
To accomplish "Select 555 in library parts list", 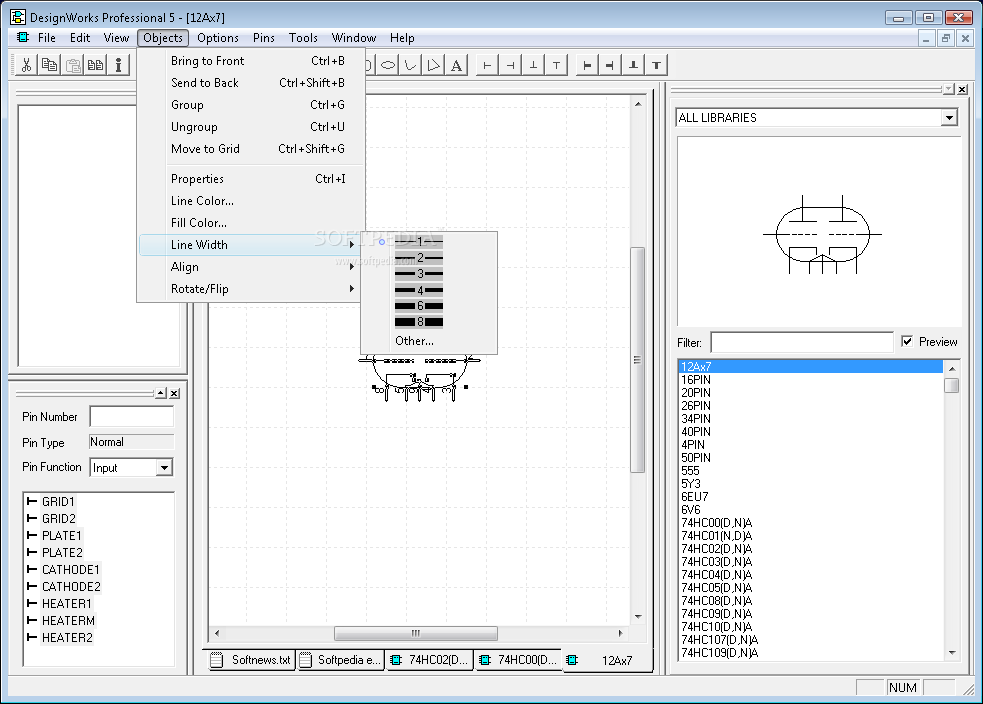I will point(690,470).
